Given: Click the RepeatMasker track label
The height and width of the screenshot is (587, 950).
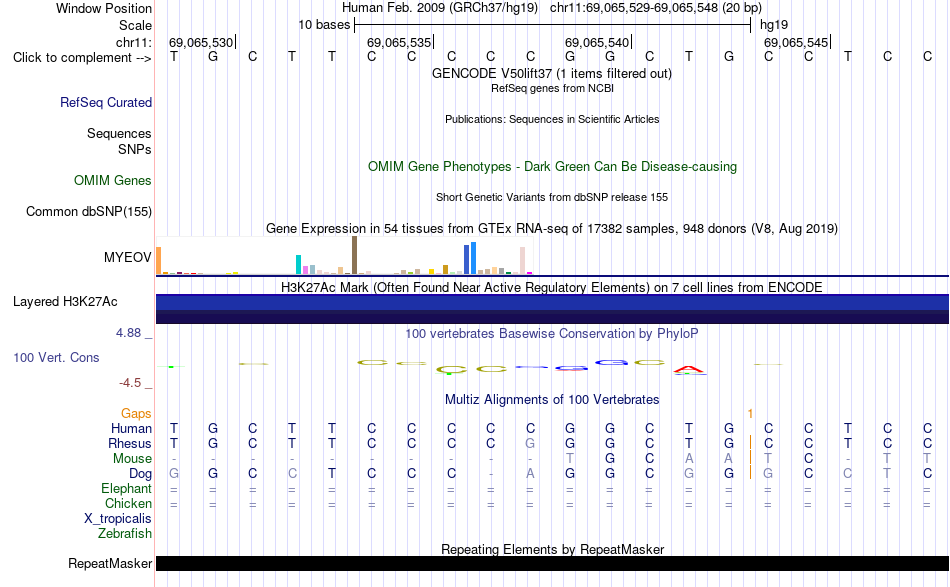Looking at the screenshot, I should pyautogui.click(x=110, y=563).
